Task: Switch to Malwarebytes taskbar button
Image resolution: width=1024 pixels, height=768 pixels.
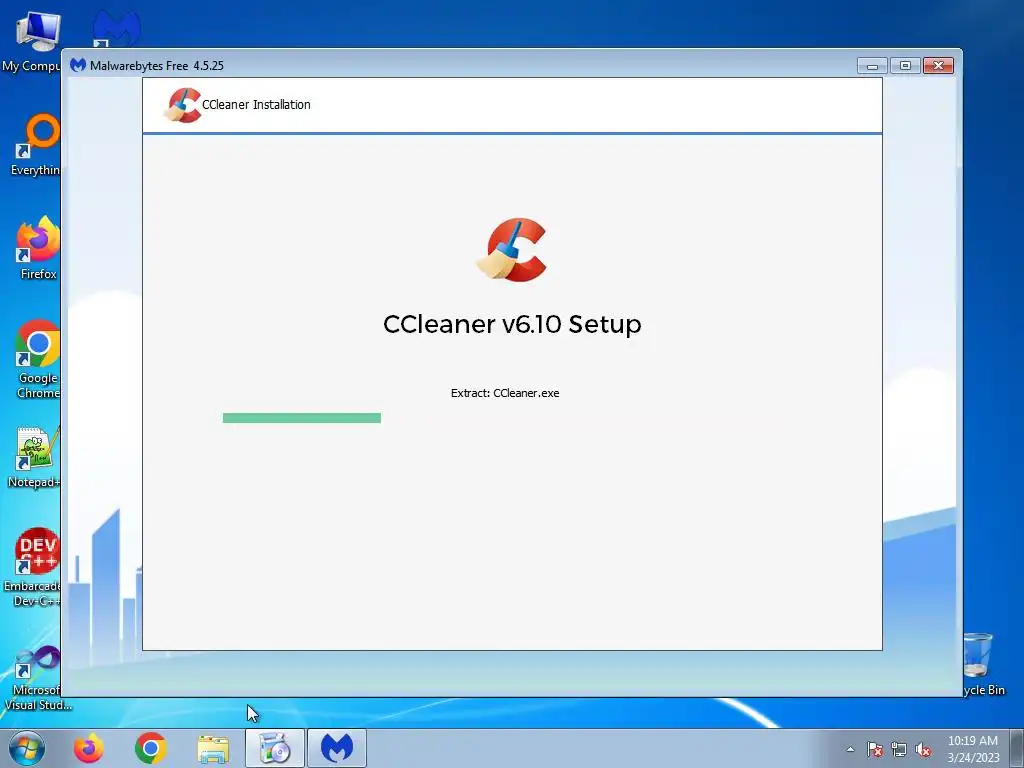Action: click(337, 748)
